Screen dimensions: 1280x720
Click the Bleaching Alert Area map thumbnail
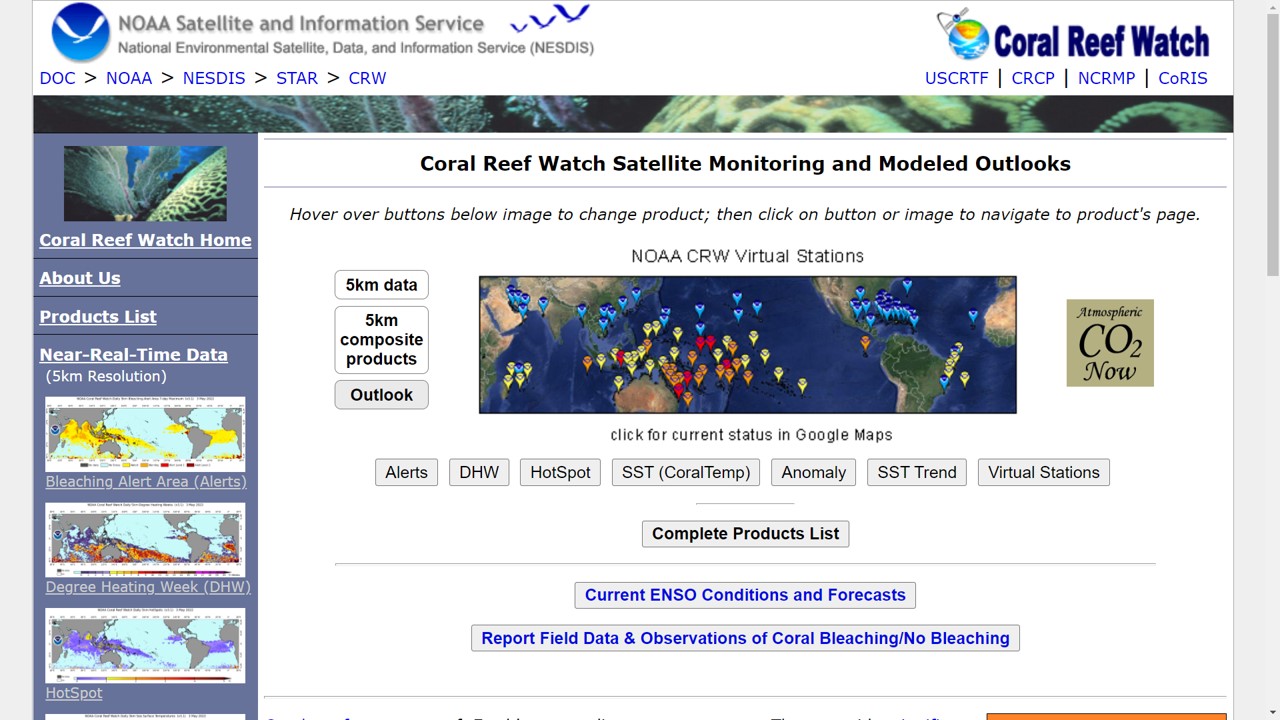pos(145,434)
